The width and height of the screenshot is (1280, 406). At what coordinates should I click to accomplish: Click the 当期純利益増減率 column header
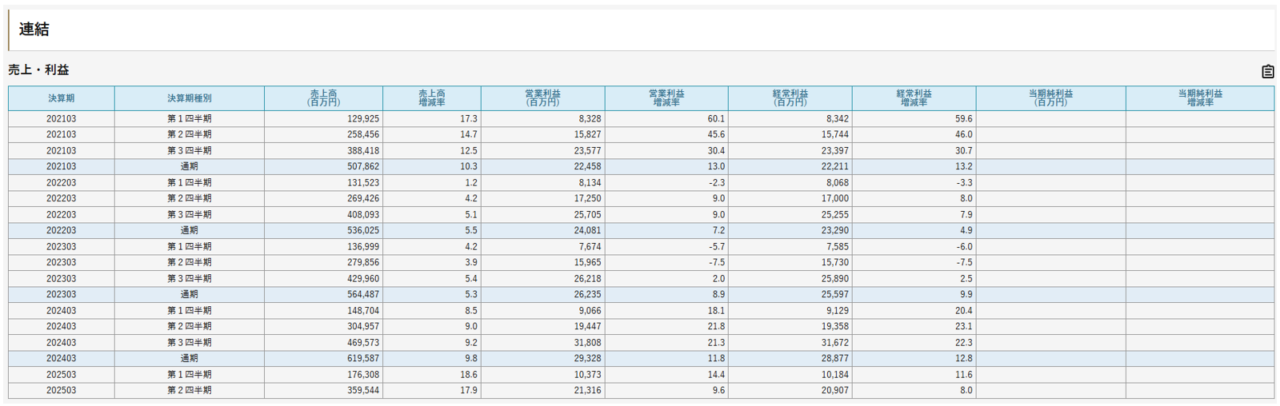(x=1199, y=98)
